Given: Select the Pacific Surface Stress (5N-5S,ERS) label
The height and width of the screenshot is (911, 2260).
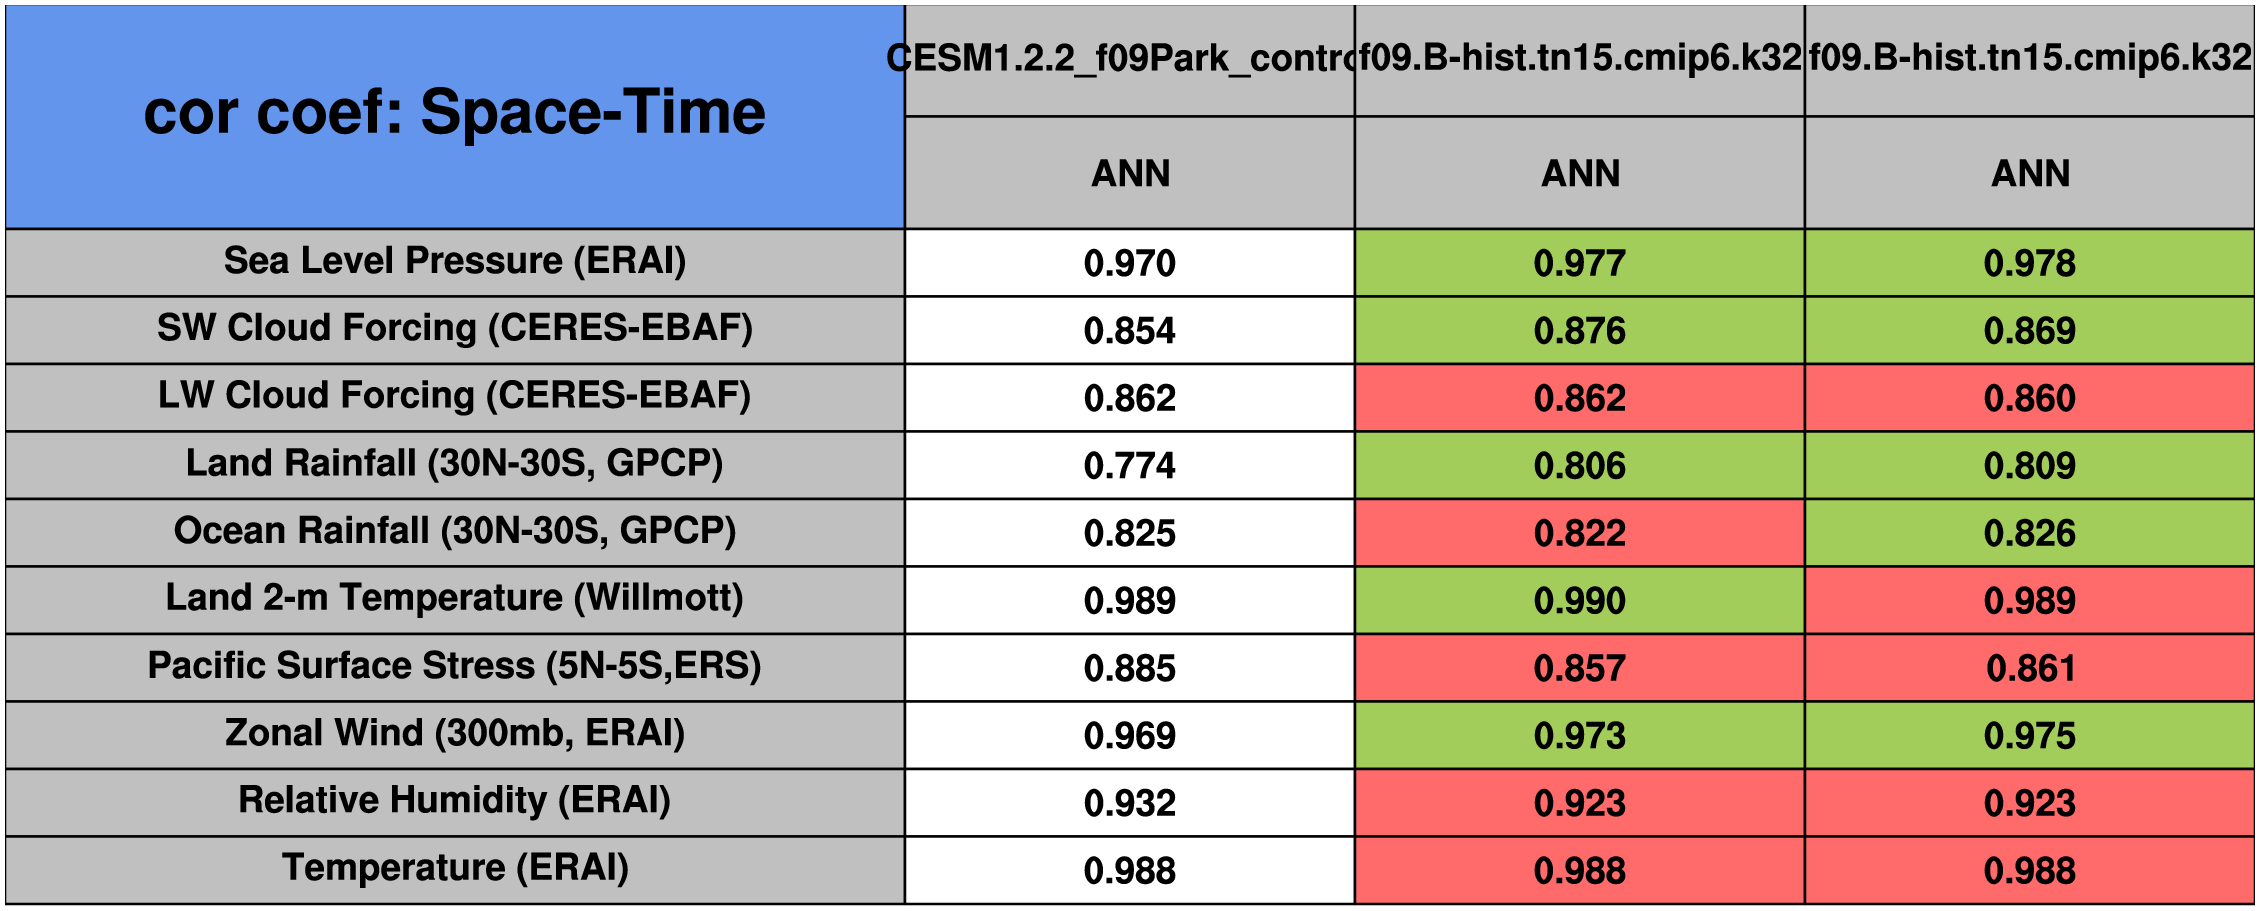Looking at the screenshot, I should pos(455,666).
